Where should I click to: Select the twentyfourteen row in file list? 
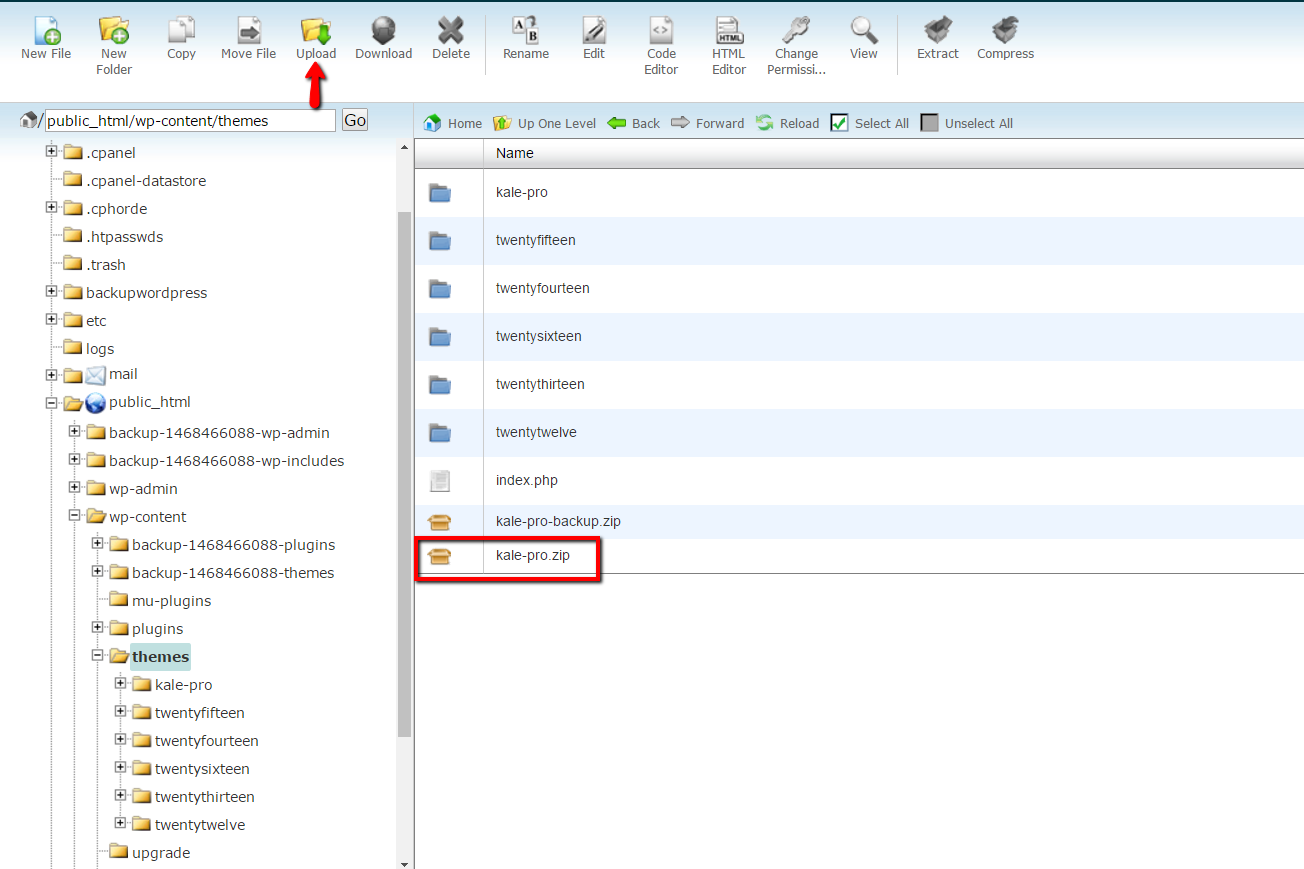tap(859, 288)
